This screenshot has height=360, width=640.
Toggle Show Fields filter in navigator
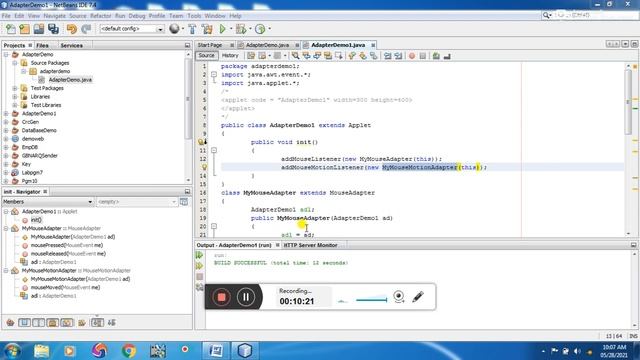[24, 323]
